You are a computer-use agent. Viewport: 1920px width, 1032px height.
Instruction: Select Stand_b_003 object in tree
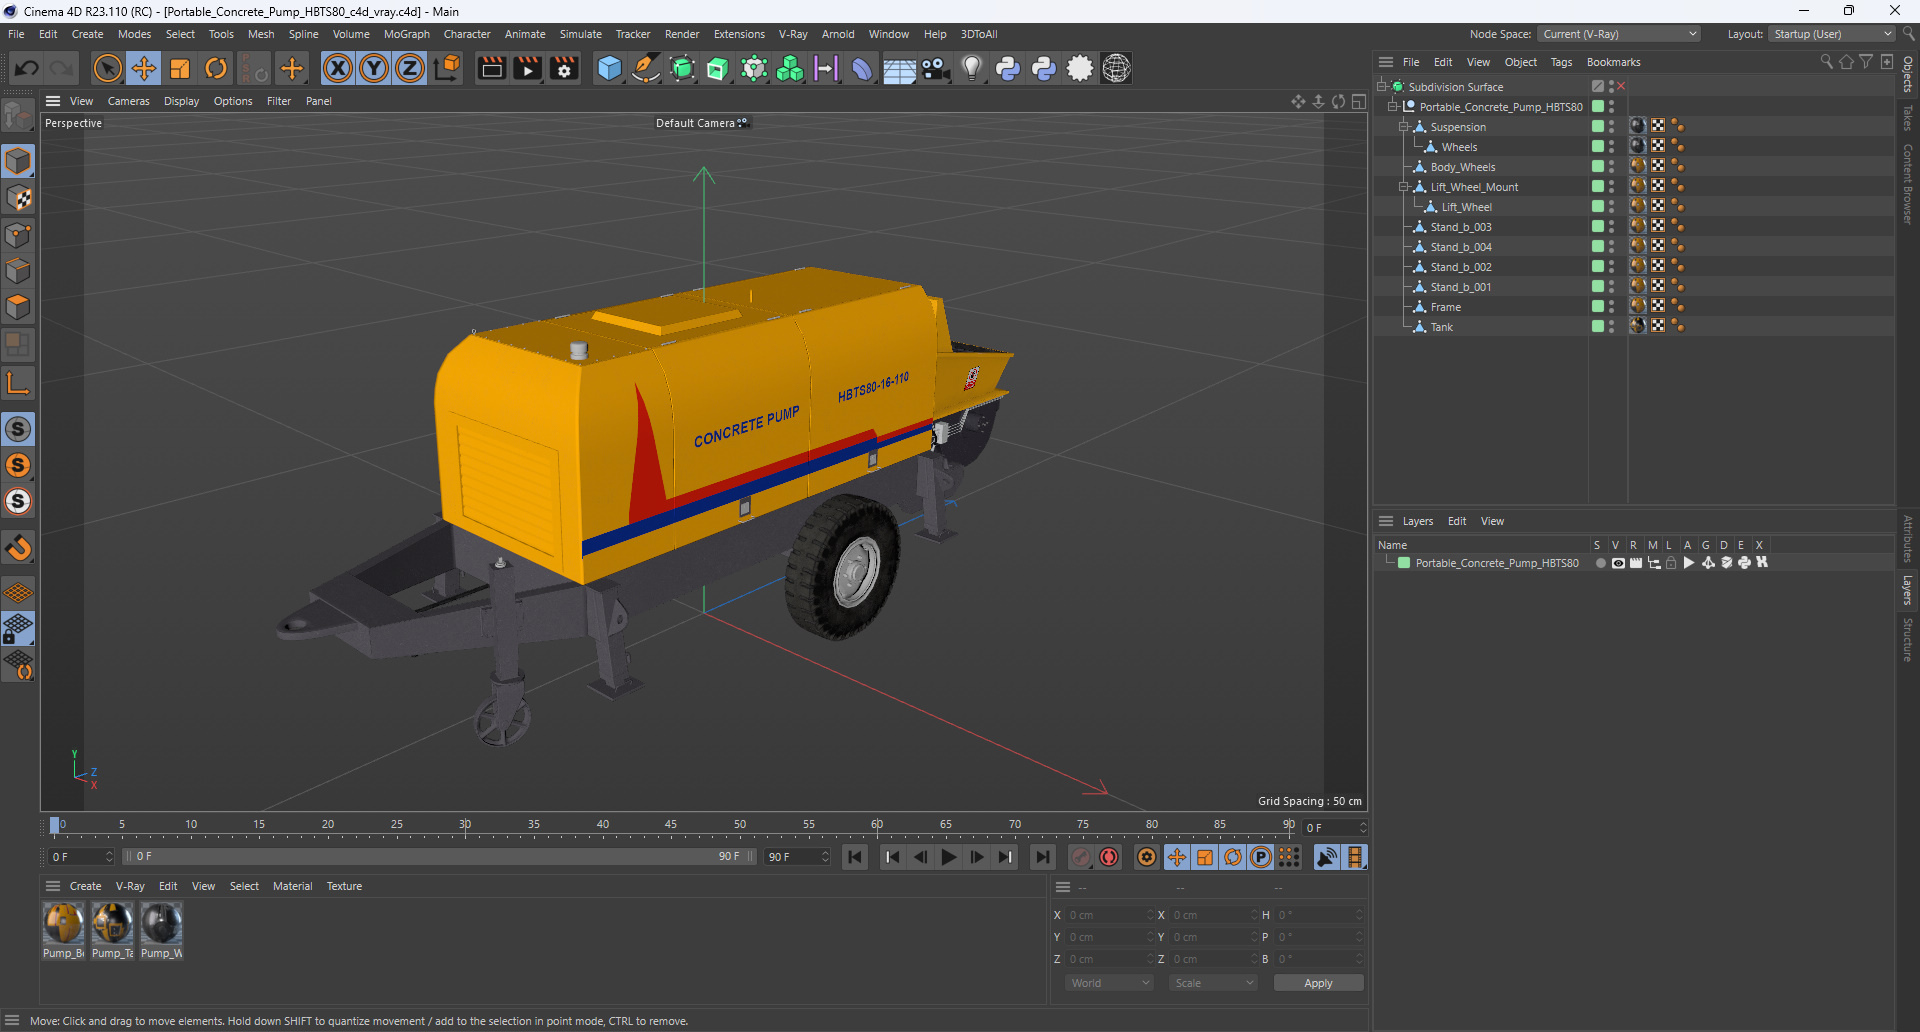pyautogui.click(x=1460, y=226)
